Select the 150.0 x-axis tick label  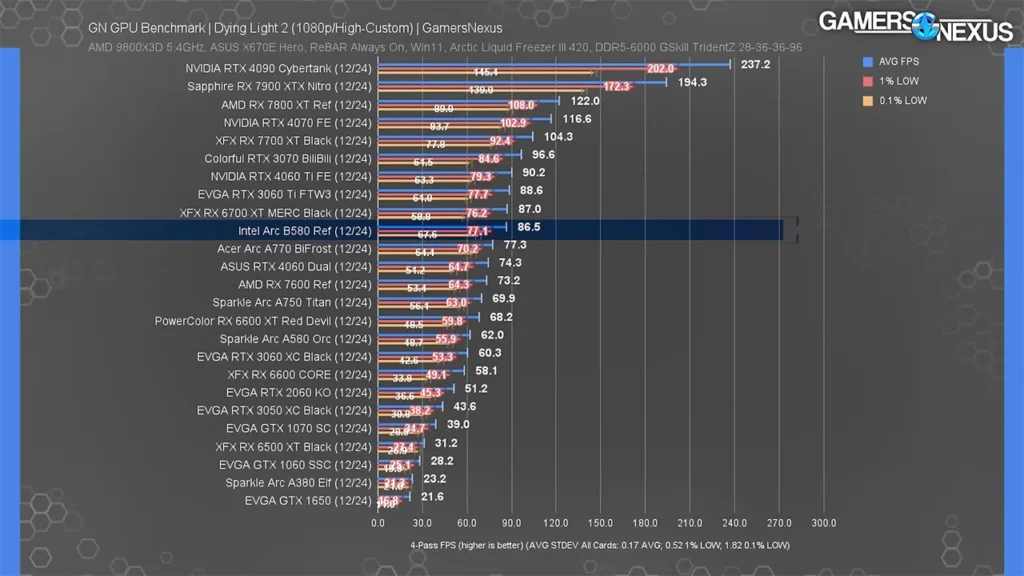600,523
